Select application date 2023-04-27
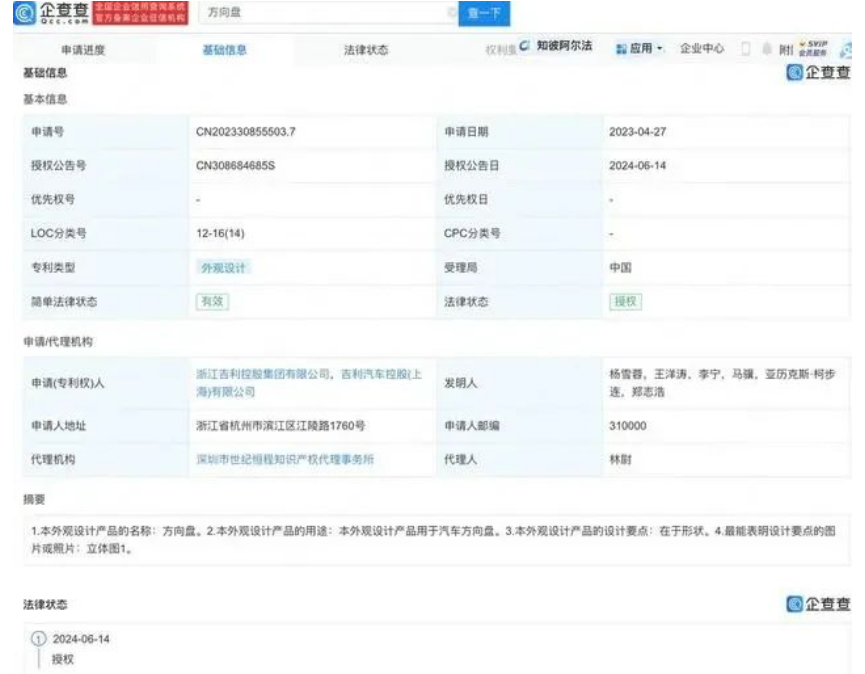865x674 pixels. click(638, 132)
